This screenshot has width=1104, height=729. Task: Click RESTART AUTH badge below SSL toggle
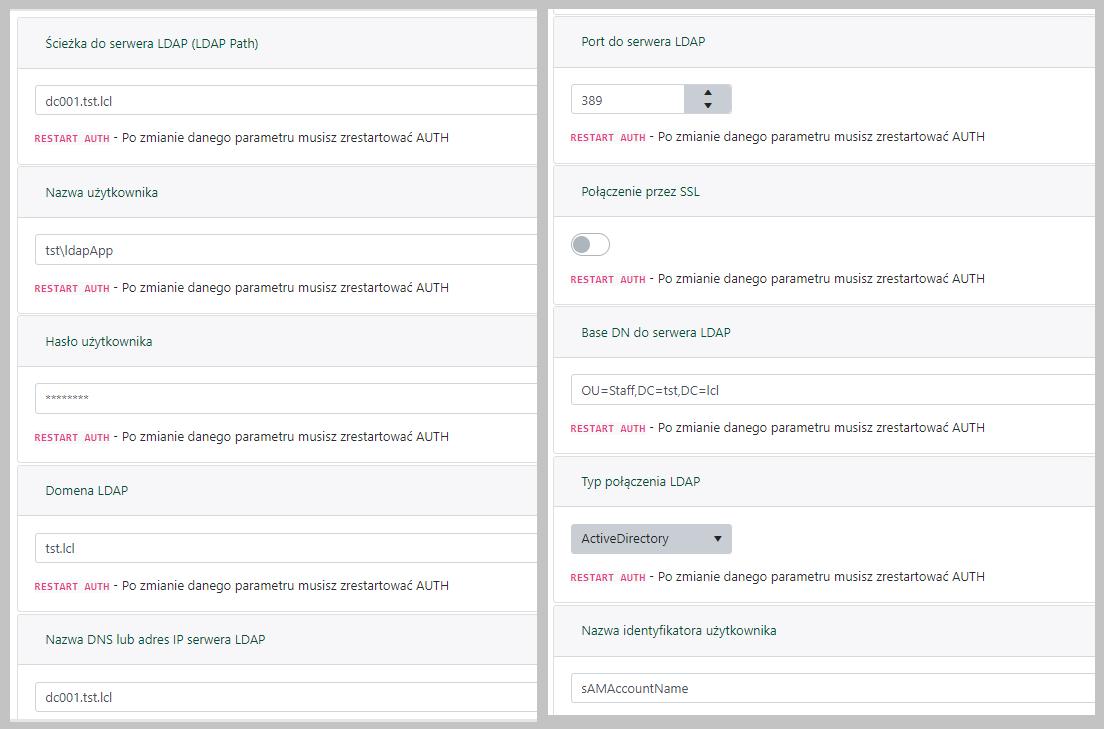[608, 279]
